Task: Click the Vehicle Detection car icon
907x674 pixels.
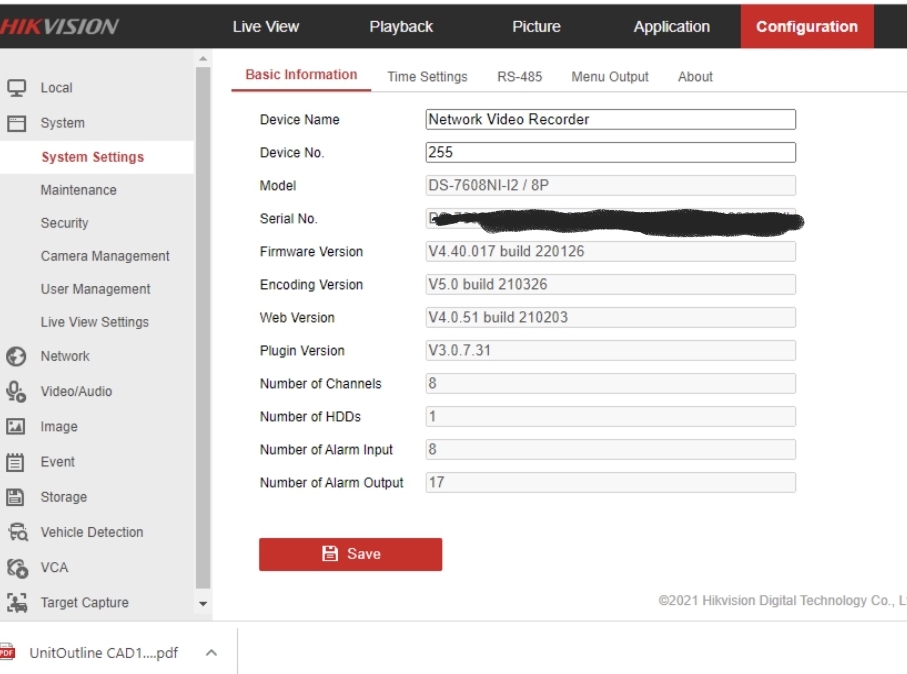Action: coord(16,532)
